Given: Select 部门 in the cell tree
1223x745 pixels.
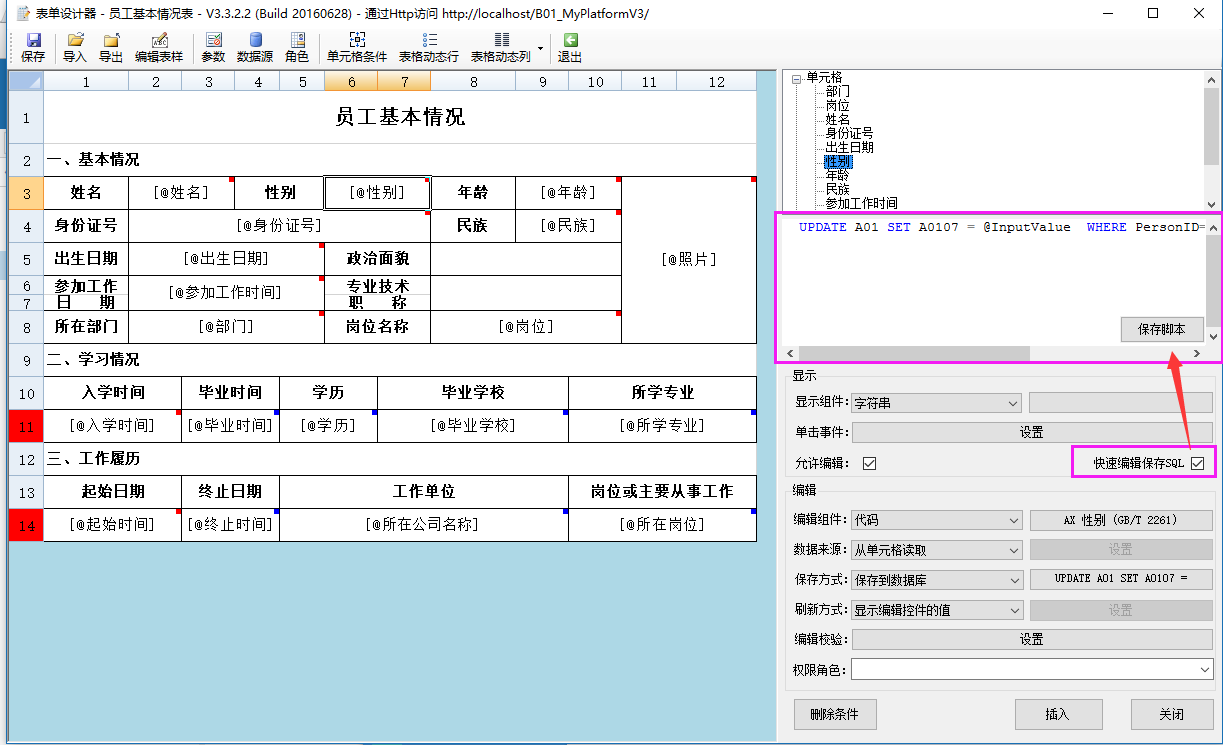Looking at the screenshot, I should click(838, 91).
